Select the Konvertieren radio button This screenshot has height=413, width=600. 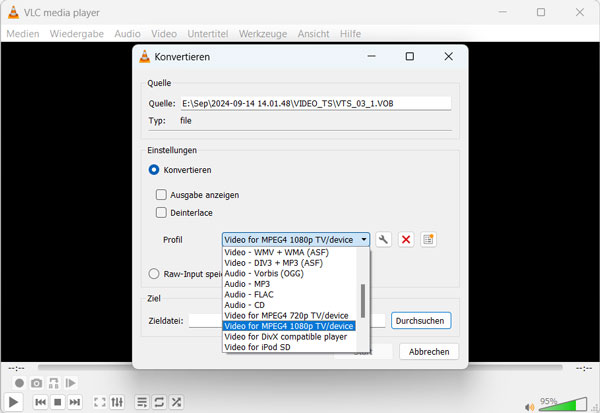[154, 170]
